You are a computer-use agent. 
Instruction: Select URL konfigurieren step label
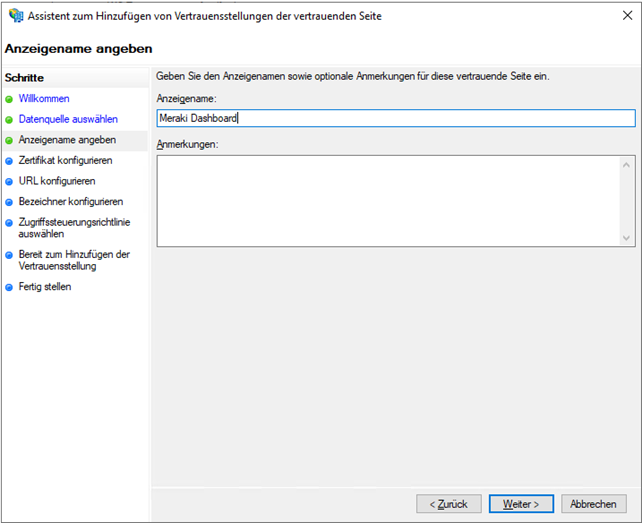tap(57, 181)
